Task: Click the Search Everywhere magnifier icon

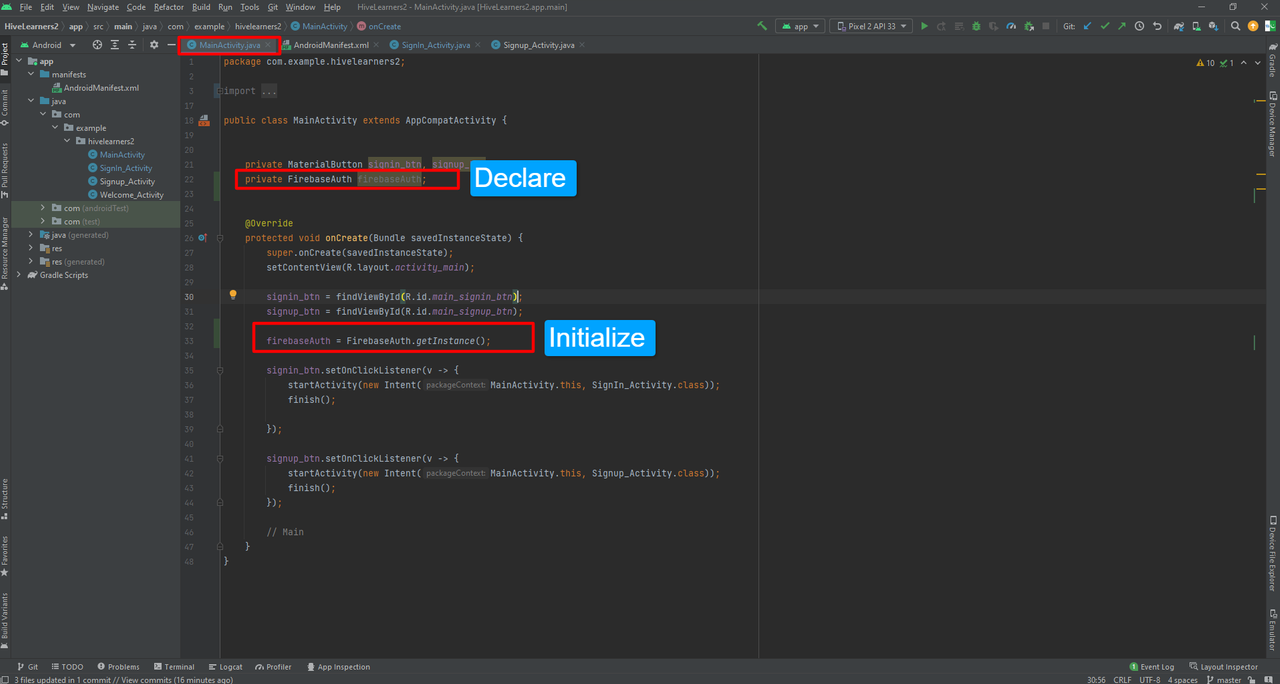Action: [1235, 26]
